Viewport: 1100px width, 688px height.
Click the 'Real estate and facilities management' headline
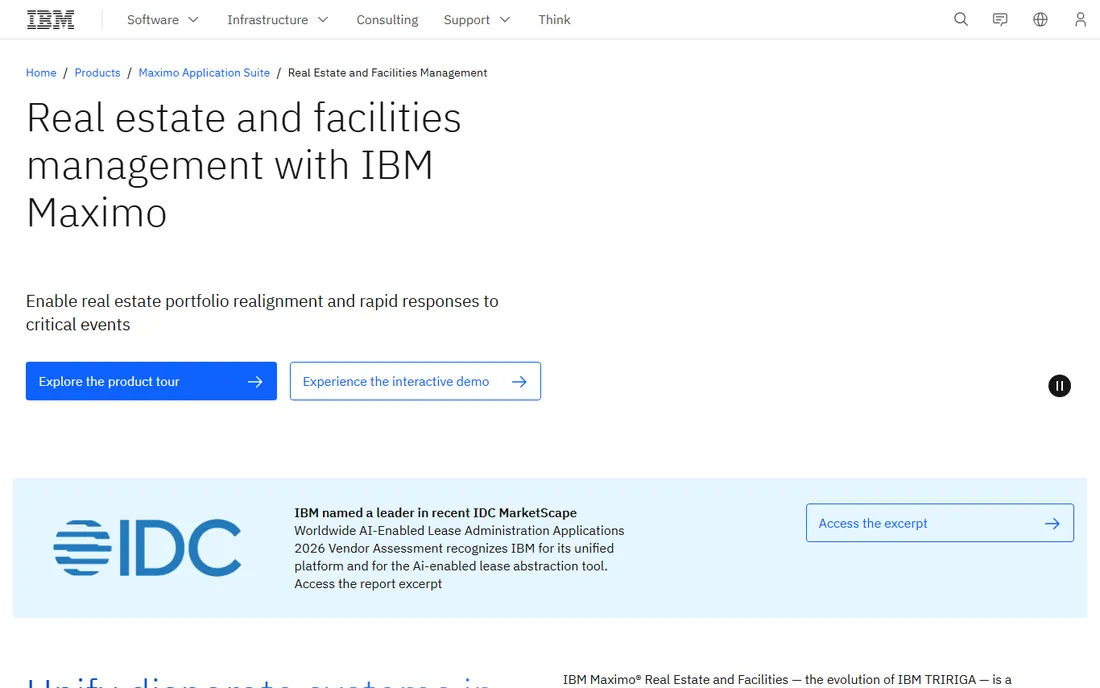click(243, 165)
